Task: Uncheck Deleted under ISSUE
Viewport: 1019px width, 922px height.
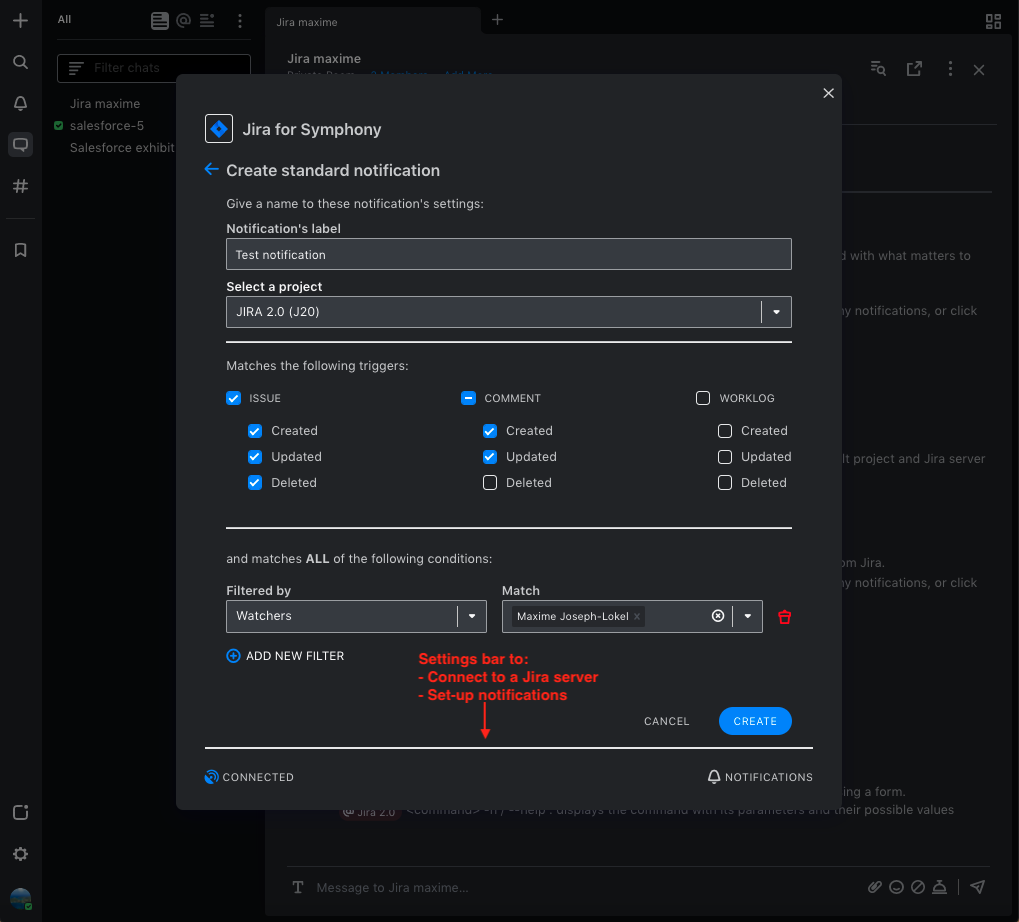Action: (x=255, y=483)
